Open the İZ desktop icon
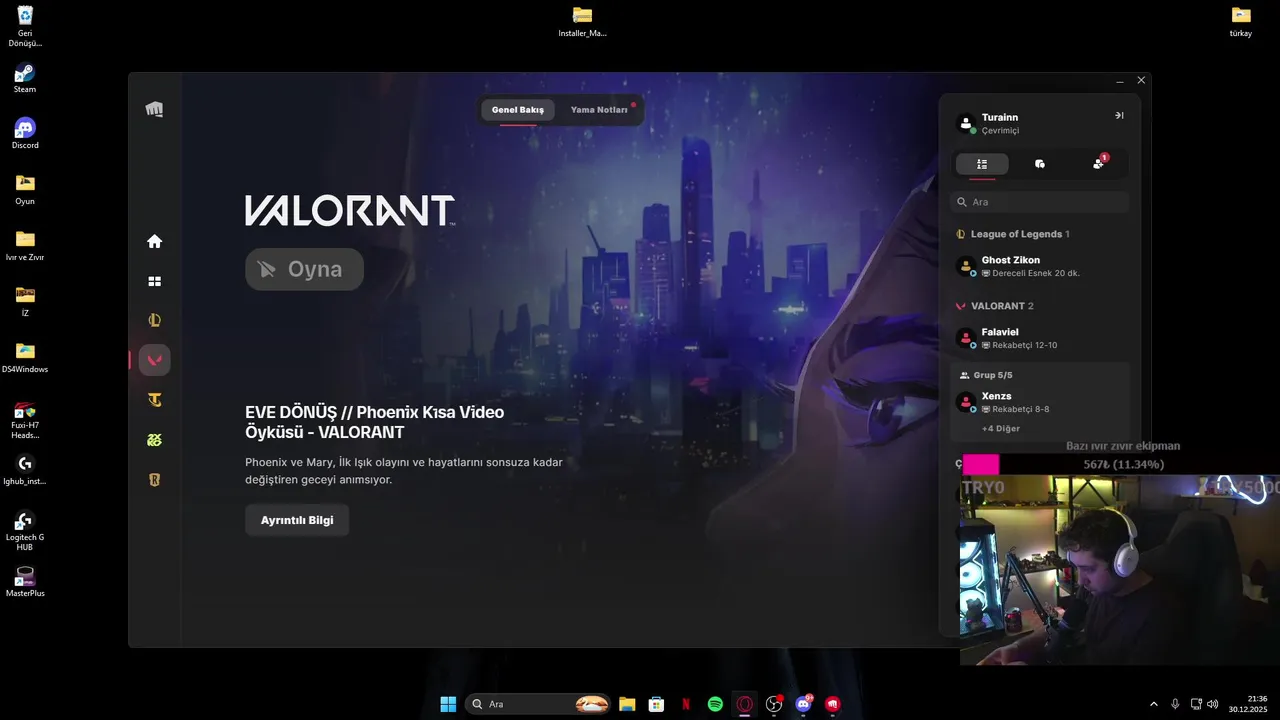The height and width of the screenshot is (720, 1280). point(25,301)
